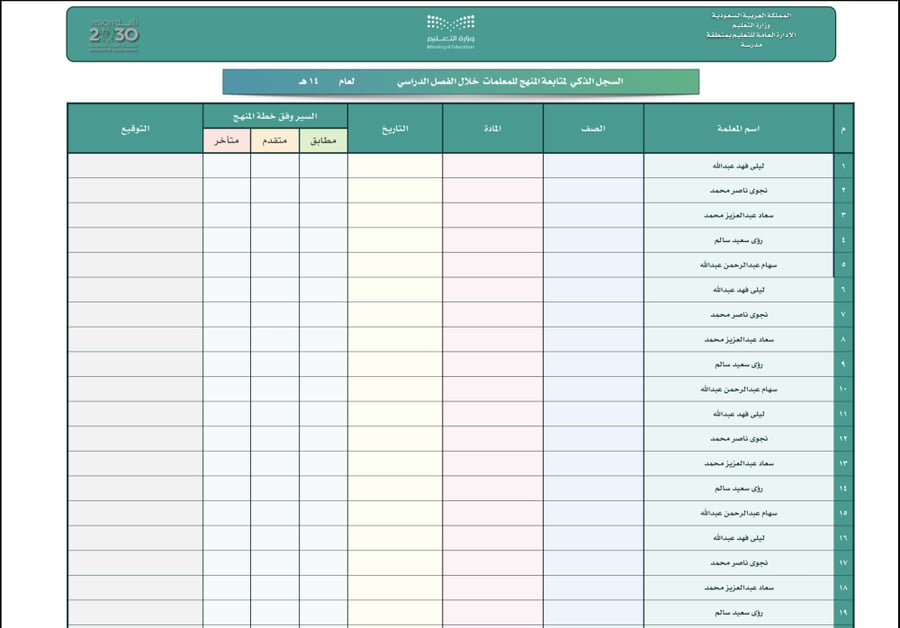Click serial number ٥ in the م column
The image size is (900, 628).
(x=843, y=265)
